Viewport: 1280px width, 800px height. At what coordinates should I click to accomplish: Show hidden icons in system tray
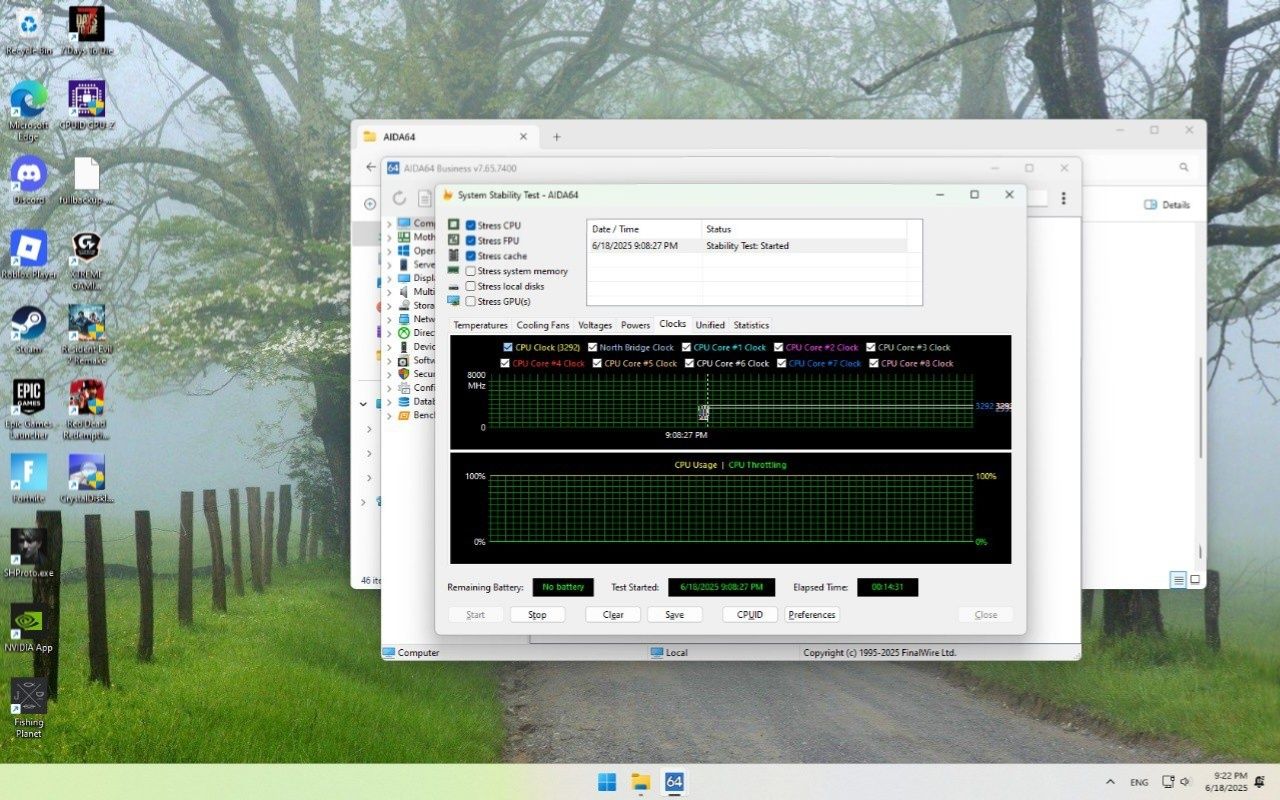pyautogui.click(x=1110, y=782)
